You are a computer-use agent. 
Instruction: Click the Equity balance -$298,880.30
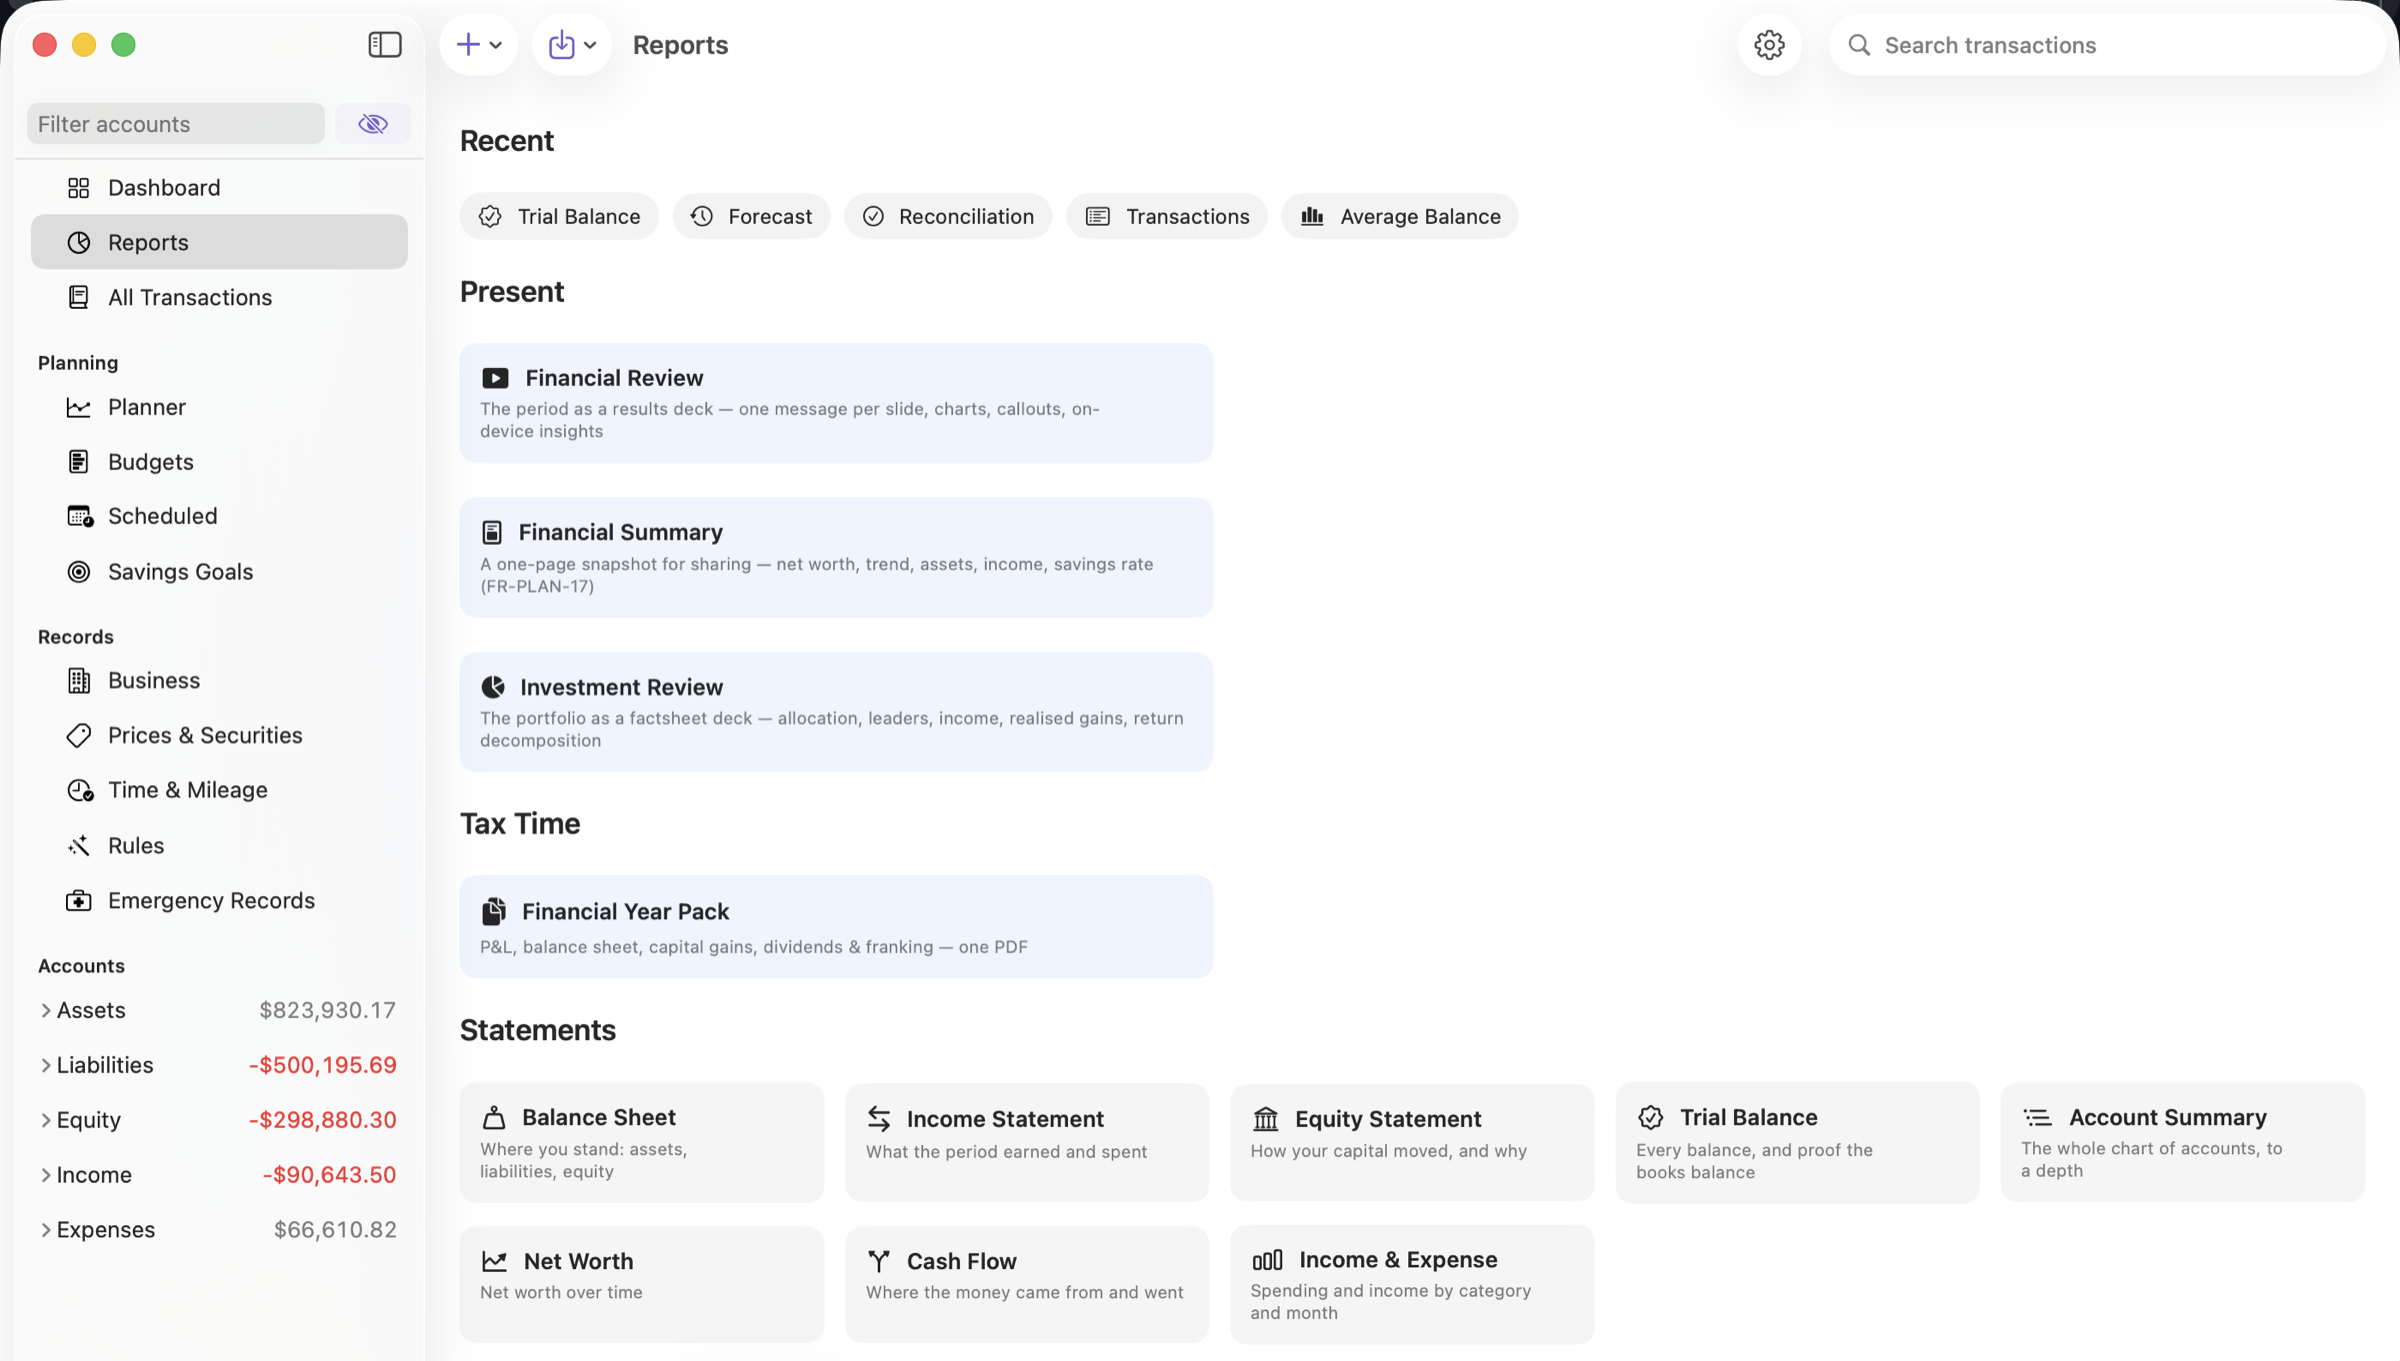322,1121
